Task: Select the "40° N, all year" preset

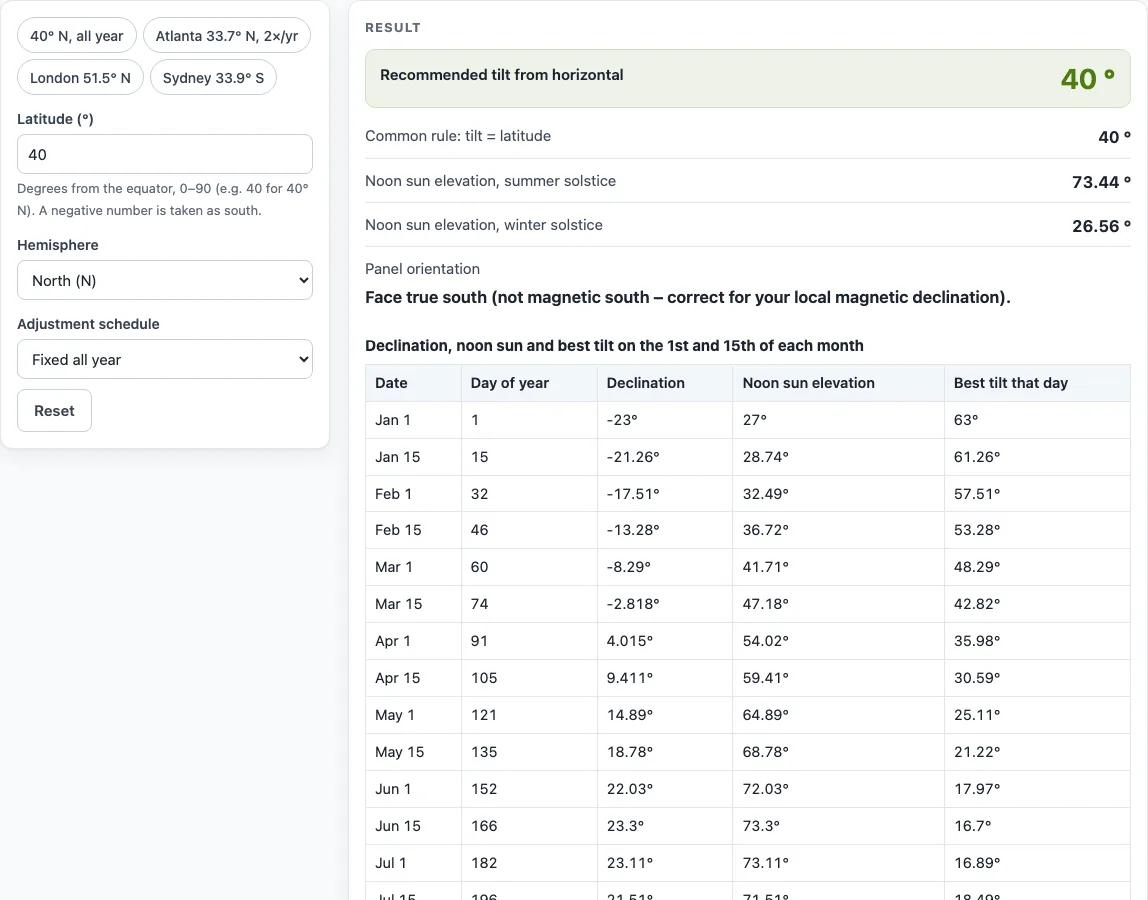Action: 77,36
